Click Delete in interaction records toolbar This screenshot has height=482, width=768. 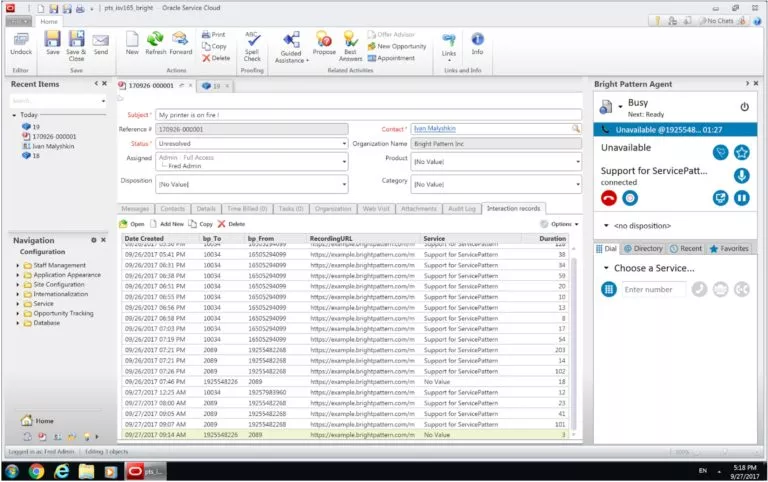click(231, 224)
